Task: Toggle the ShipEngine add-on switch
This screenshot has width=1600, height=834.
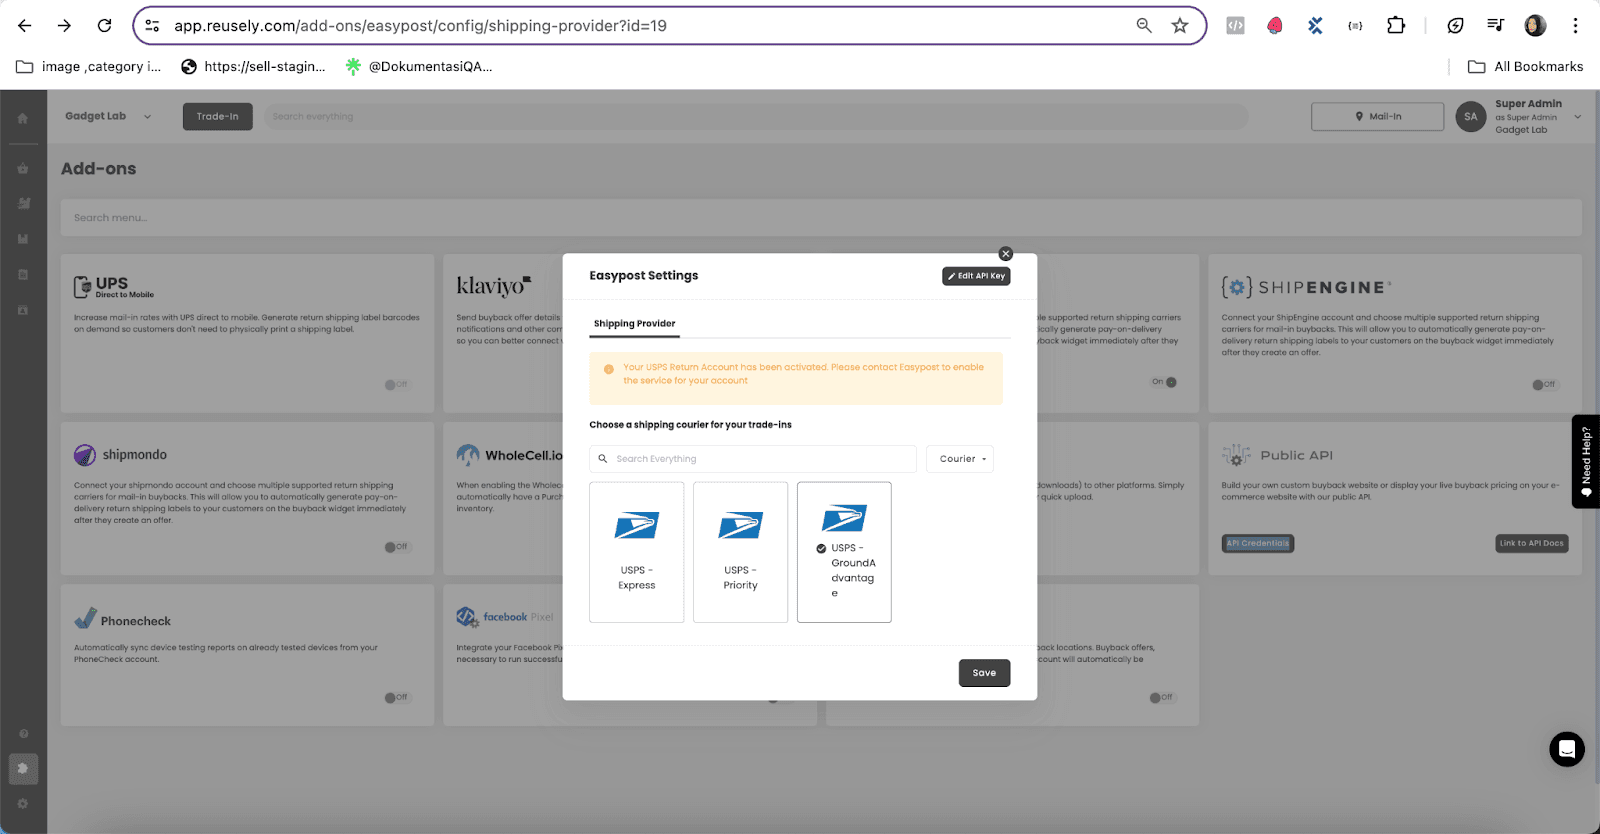Action: (x=1544, y=385)
